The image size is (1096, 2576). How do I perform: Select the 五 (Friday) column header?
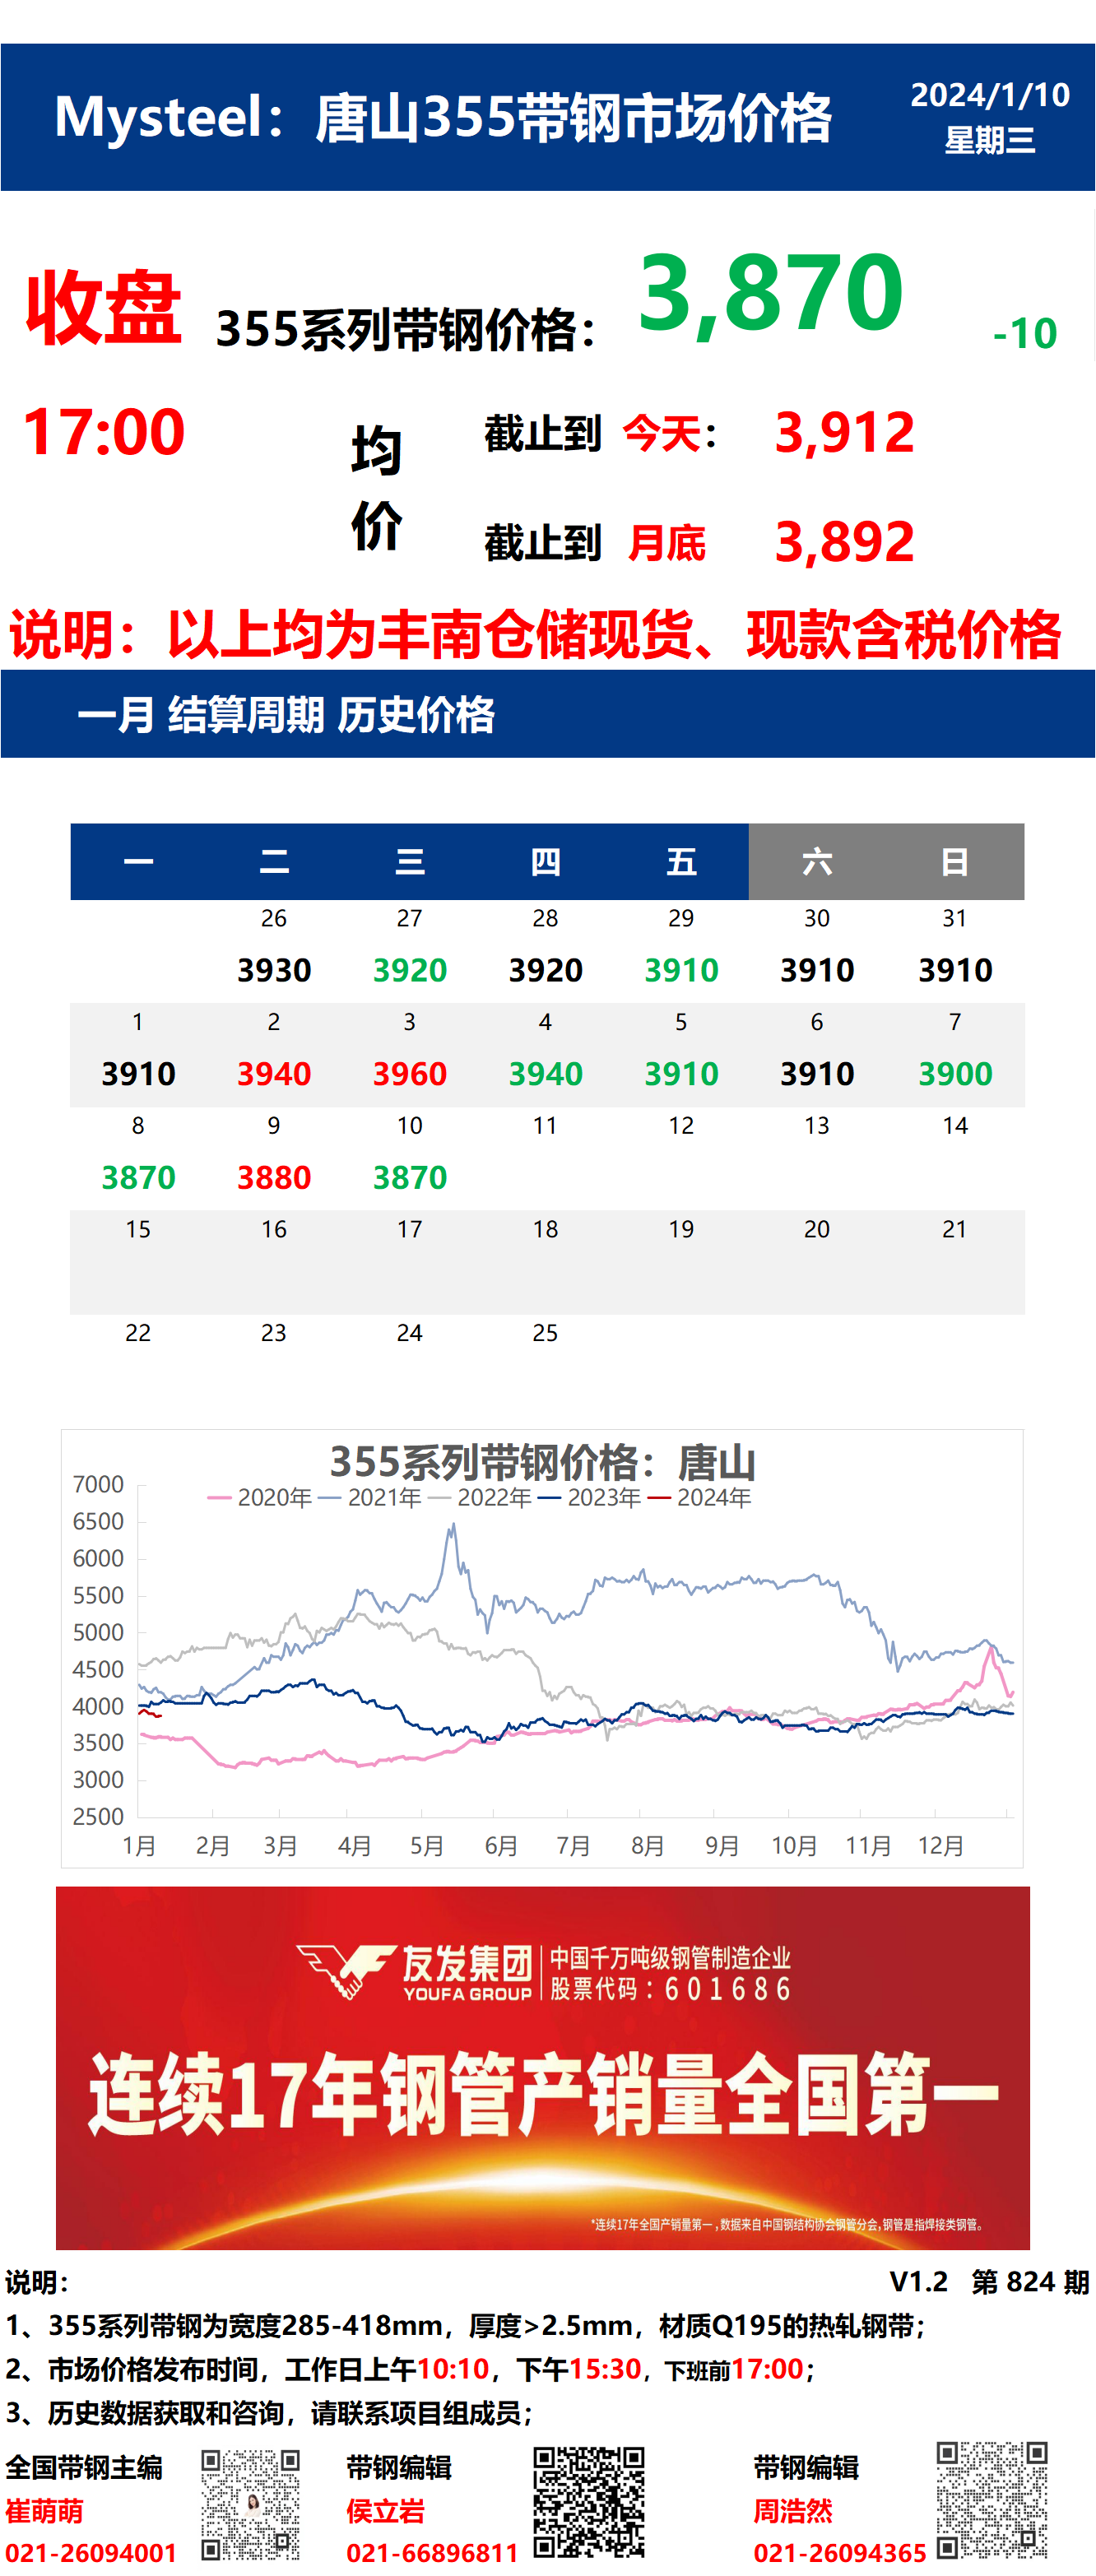click(681, 861)
